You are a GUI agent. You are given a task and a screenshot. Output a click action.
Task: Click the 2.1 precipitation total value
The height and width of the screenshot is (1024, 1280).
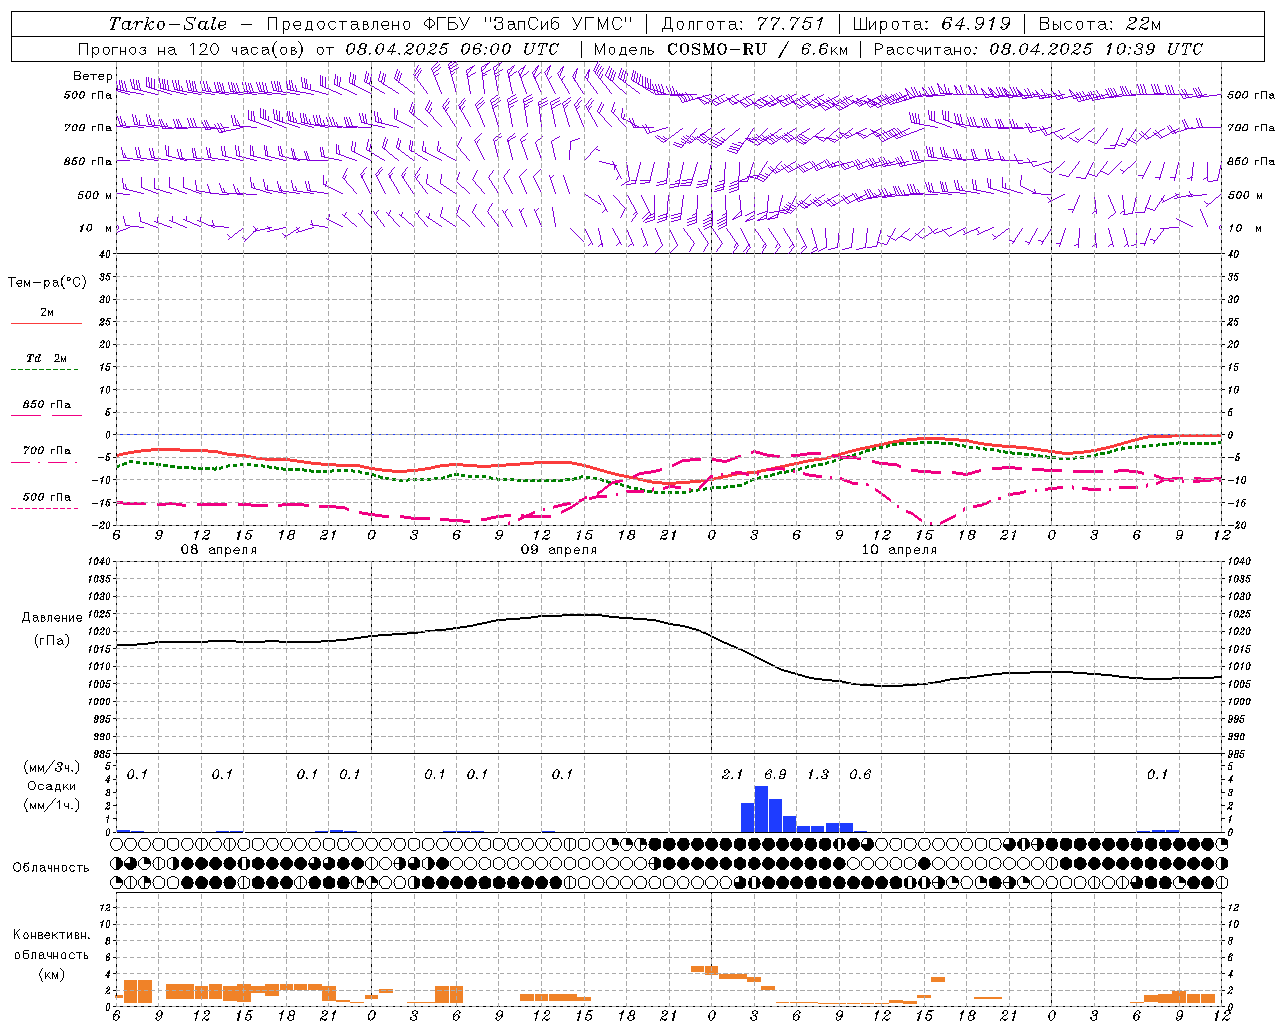[732, 775]
